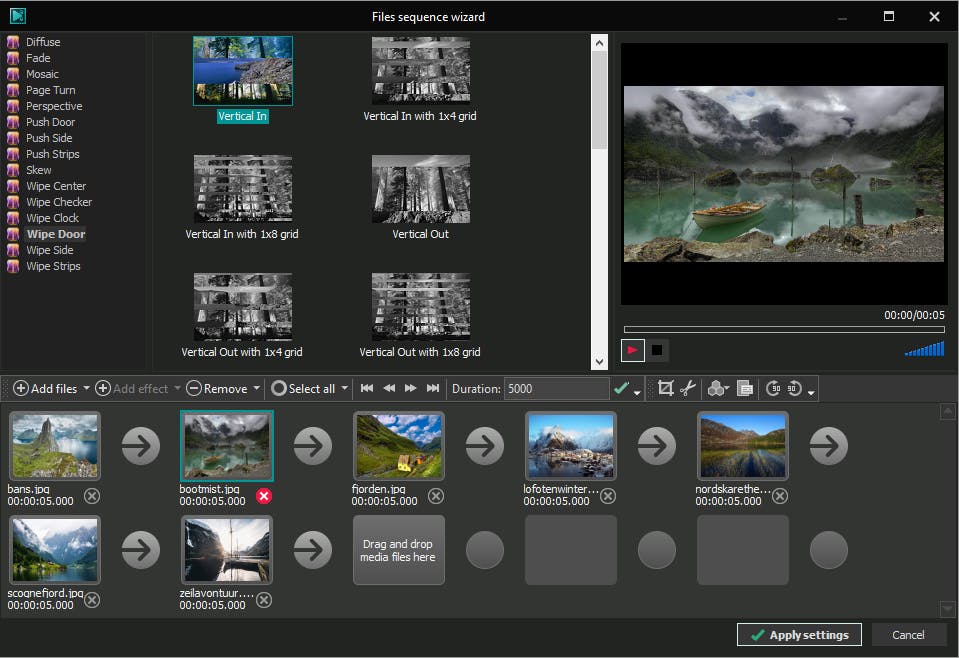Open the Select all dropdown arrow
The height and width of the screenshot is (658, 959).
[x=345, y=388]
